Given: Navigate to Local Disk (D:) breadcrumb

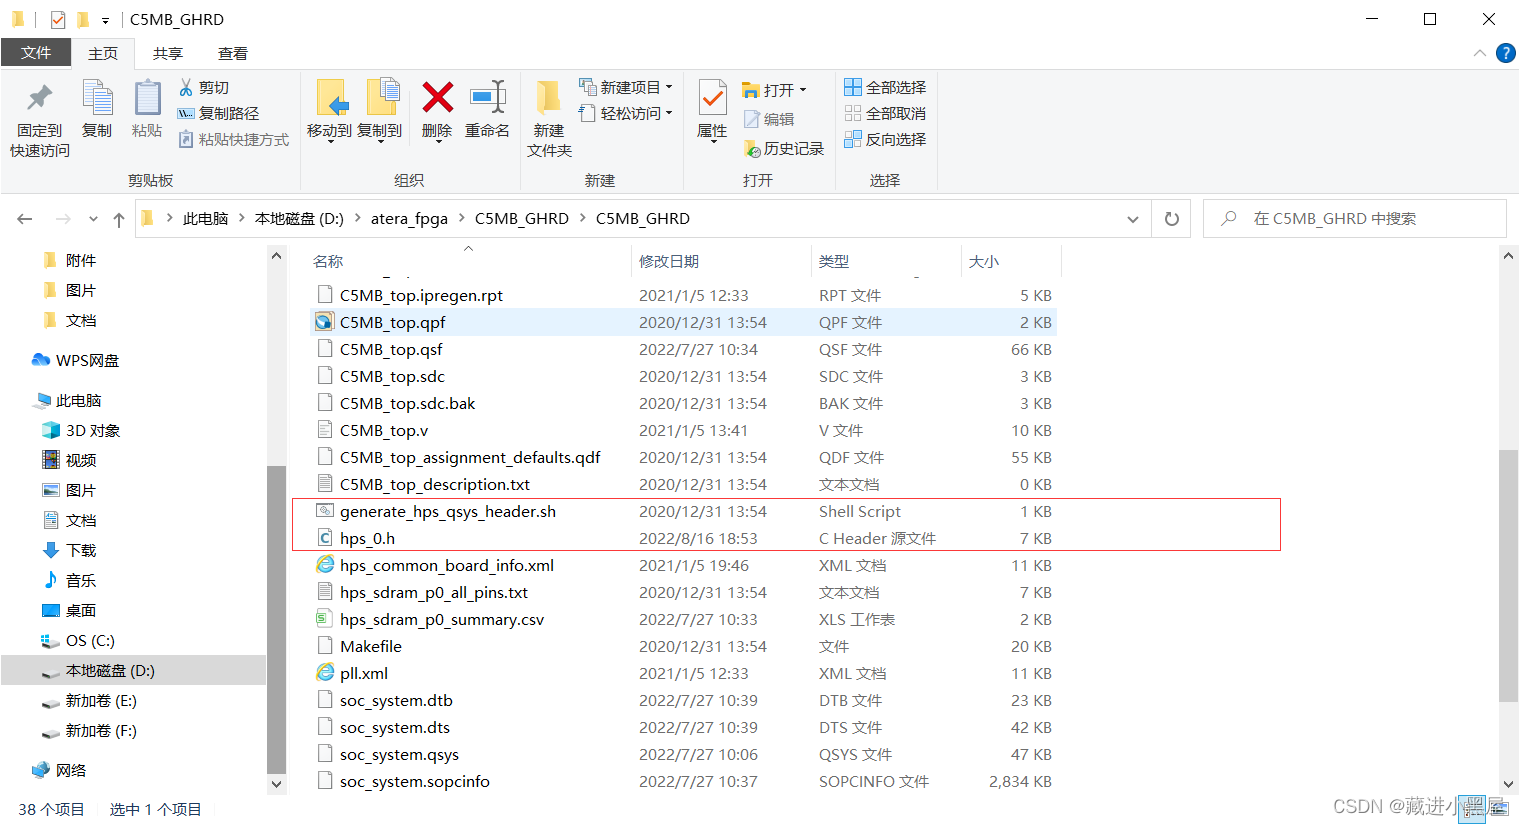Looking at the screenshot, I should [x=299, y=219].
